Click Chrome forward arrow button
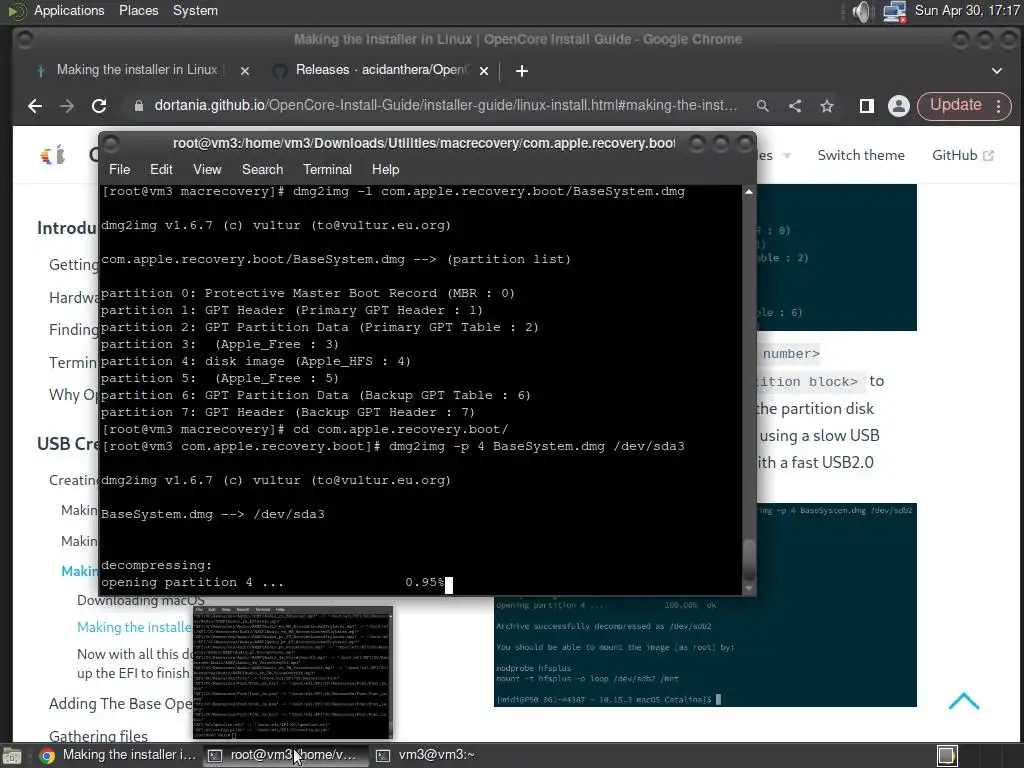 [x=67, y=106]
